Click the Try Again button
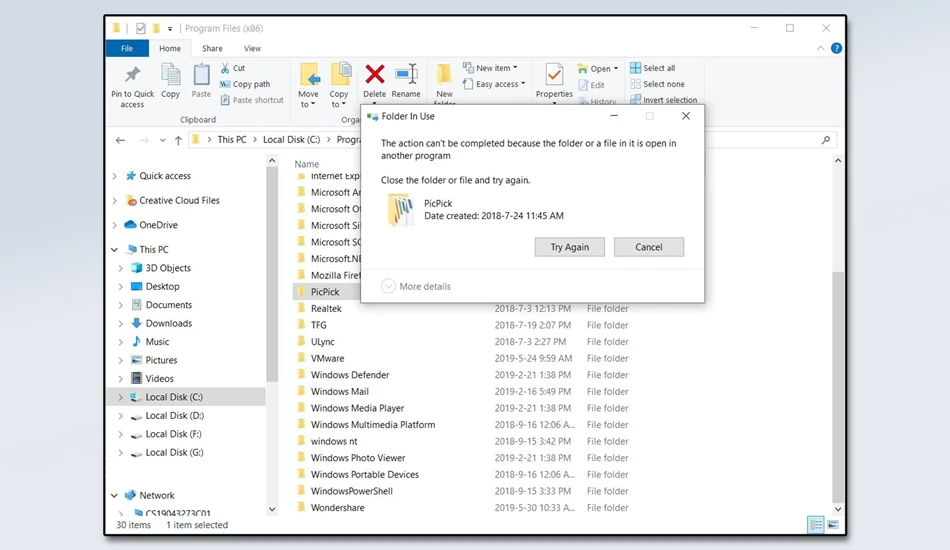 (x=570, y=247)
